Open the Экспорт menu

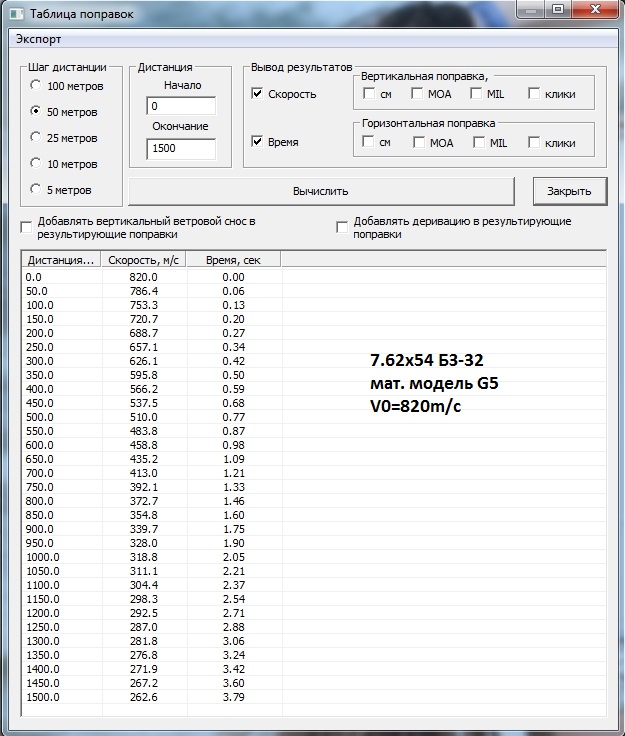[38, 39]
